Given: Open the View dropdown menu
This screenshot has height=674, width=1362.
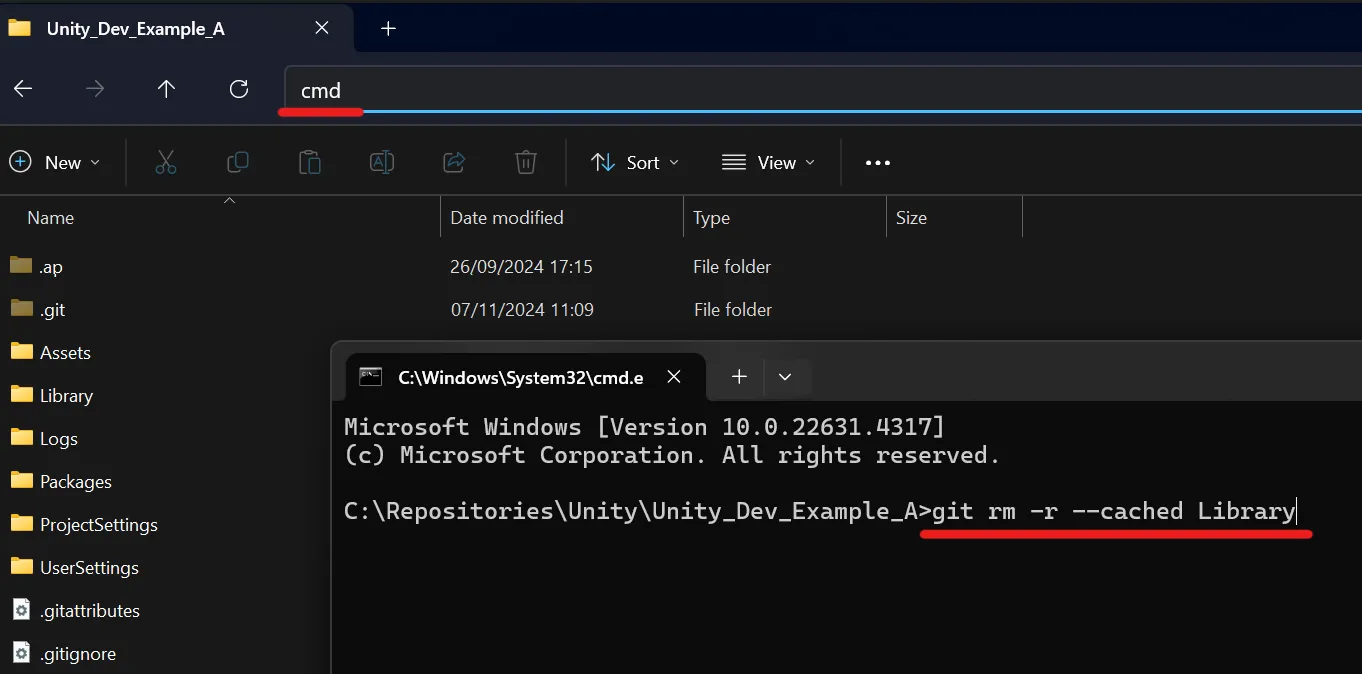Looking at the screenshot, I should tap(767, 162).
